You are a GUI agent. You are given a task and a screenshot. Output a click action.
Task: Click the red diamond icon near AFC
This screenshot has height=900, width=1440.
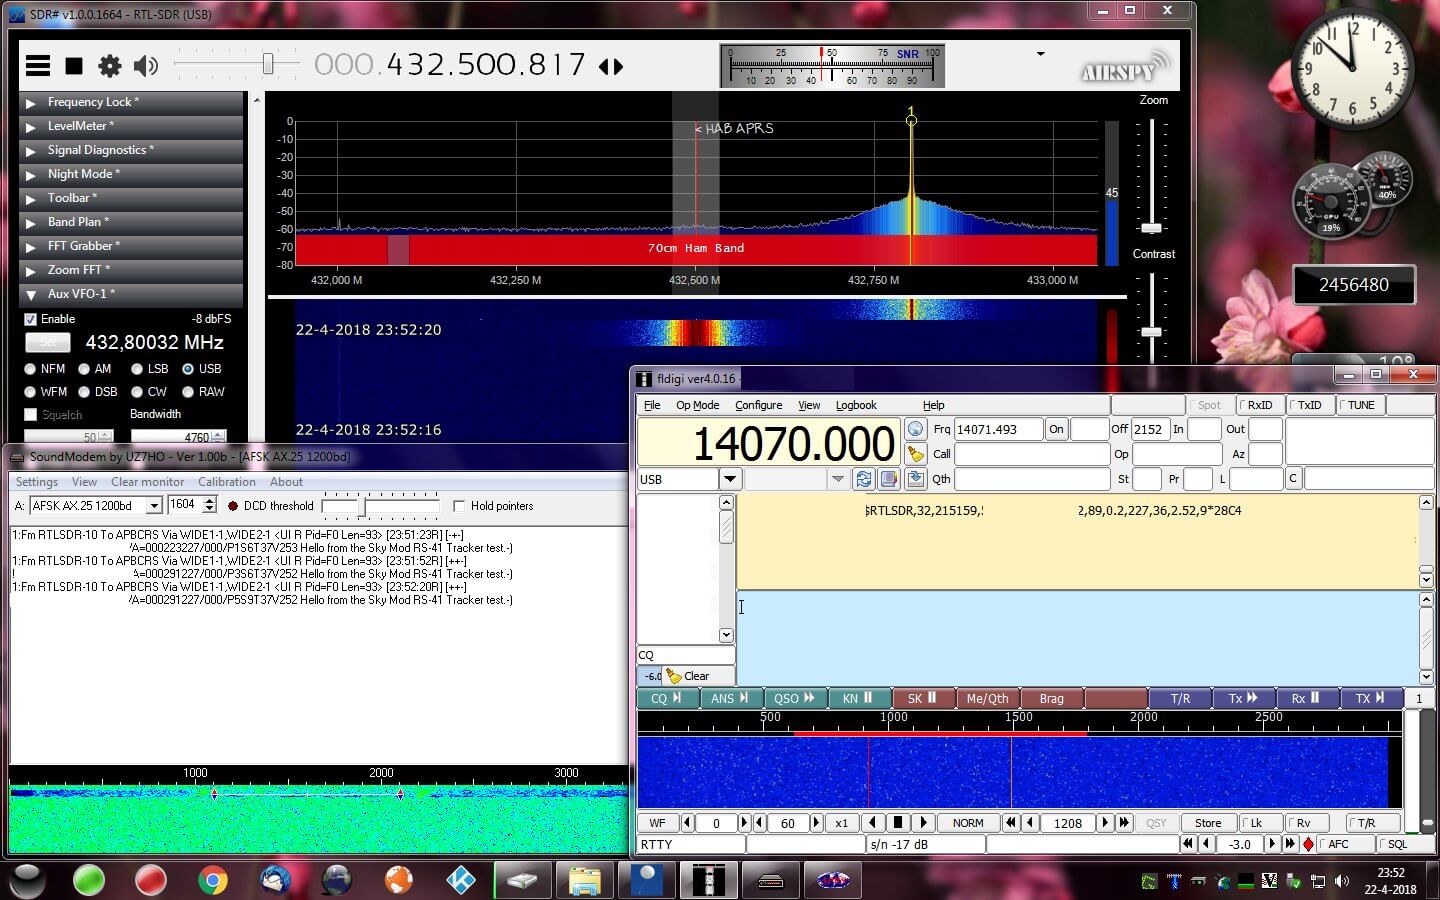[1308, 845]
